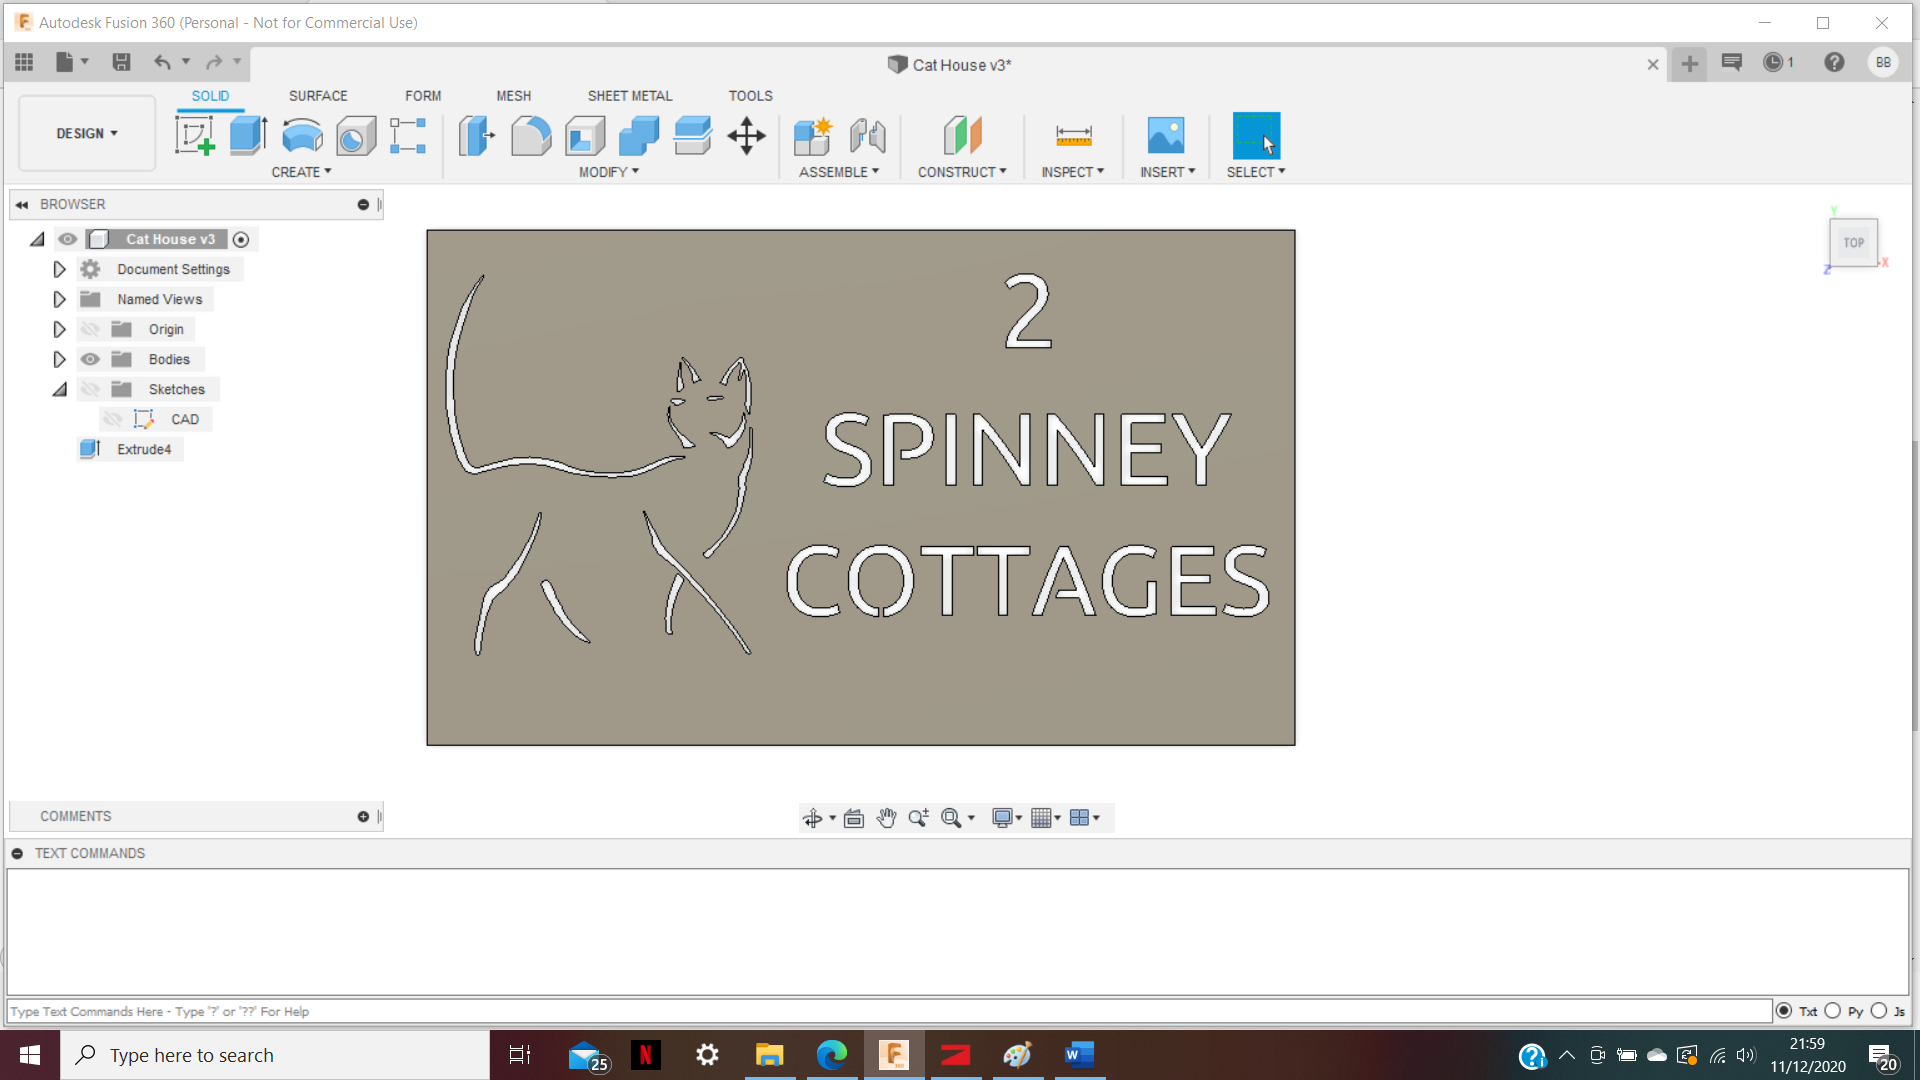Viewport: 1920px width, 1080px height.
Task: Open the DESIGN workspace dropdown
Action: (87, 133)
